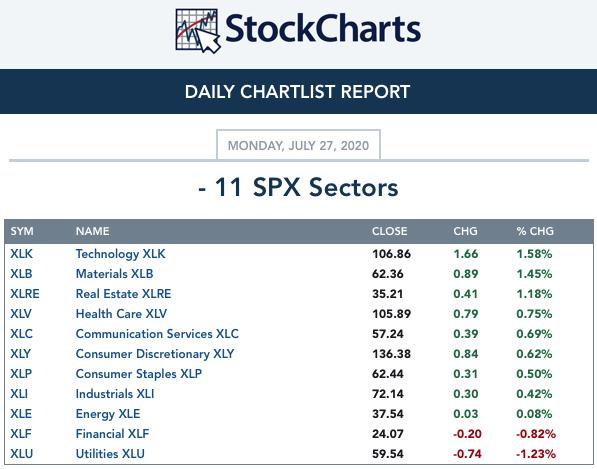Open the Materials XLB name link

coord(114,274)
